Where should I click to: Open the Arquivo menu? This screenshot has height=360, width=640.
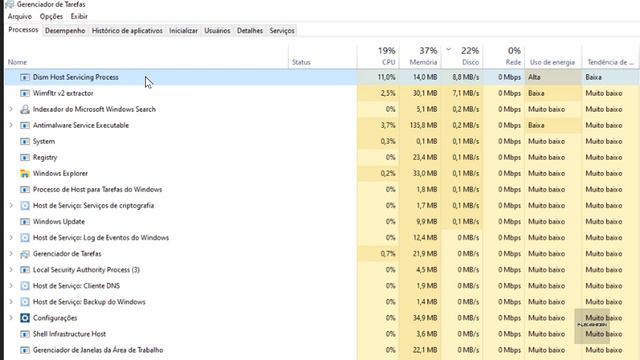pyautogui.click(x=20, y=16)
